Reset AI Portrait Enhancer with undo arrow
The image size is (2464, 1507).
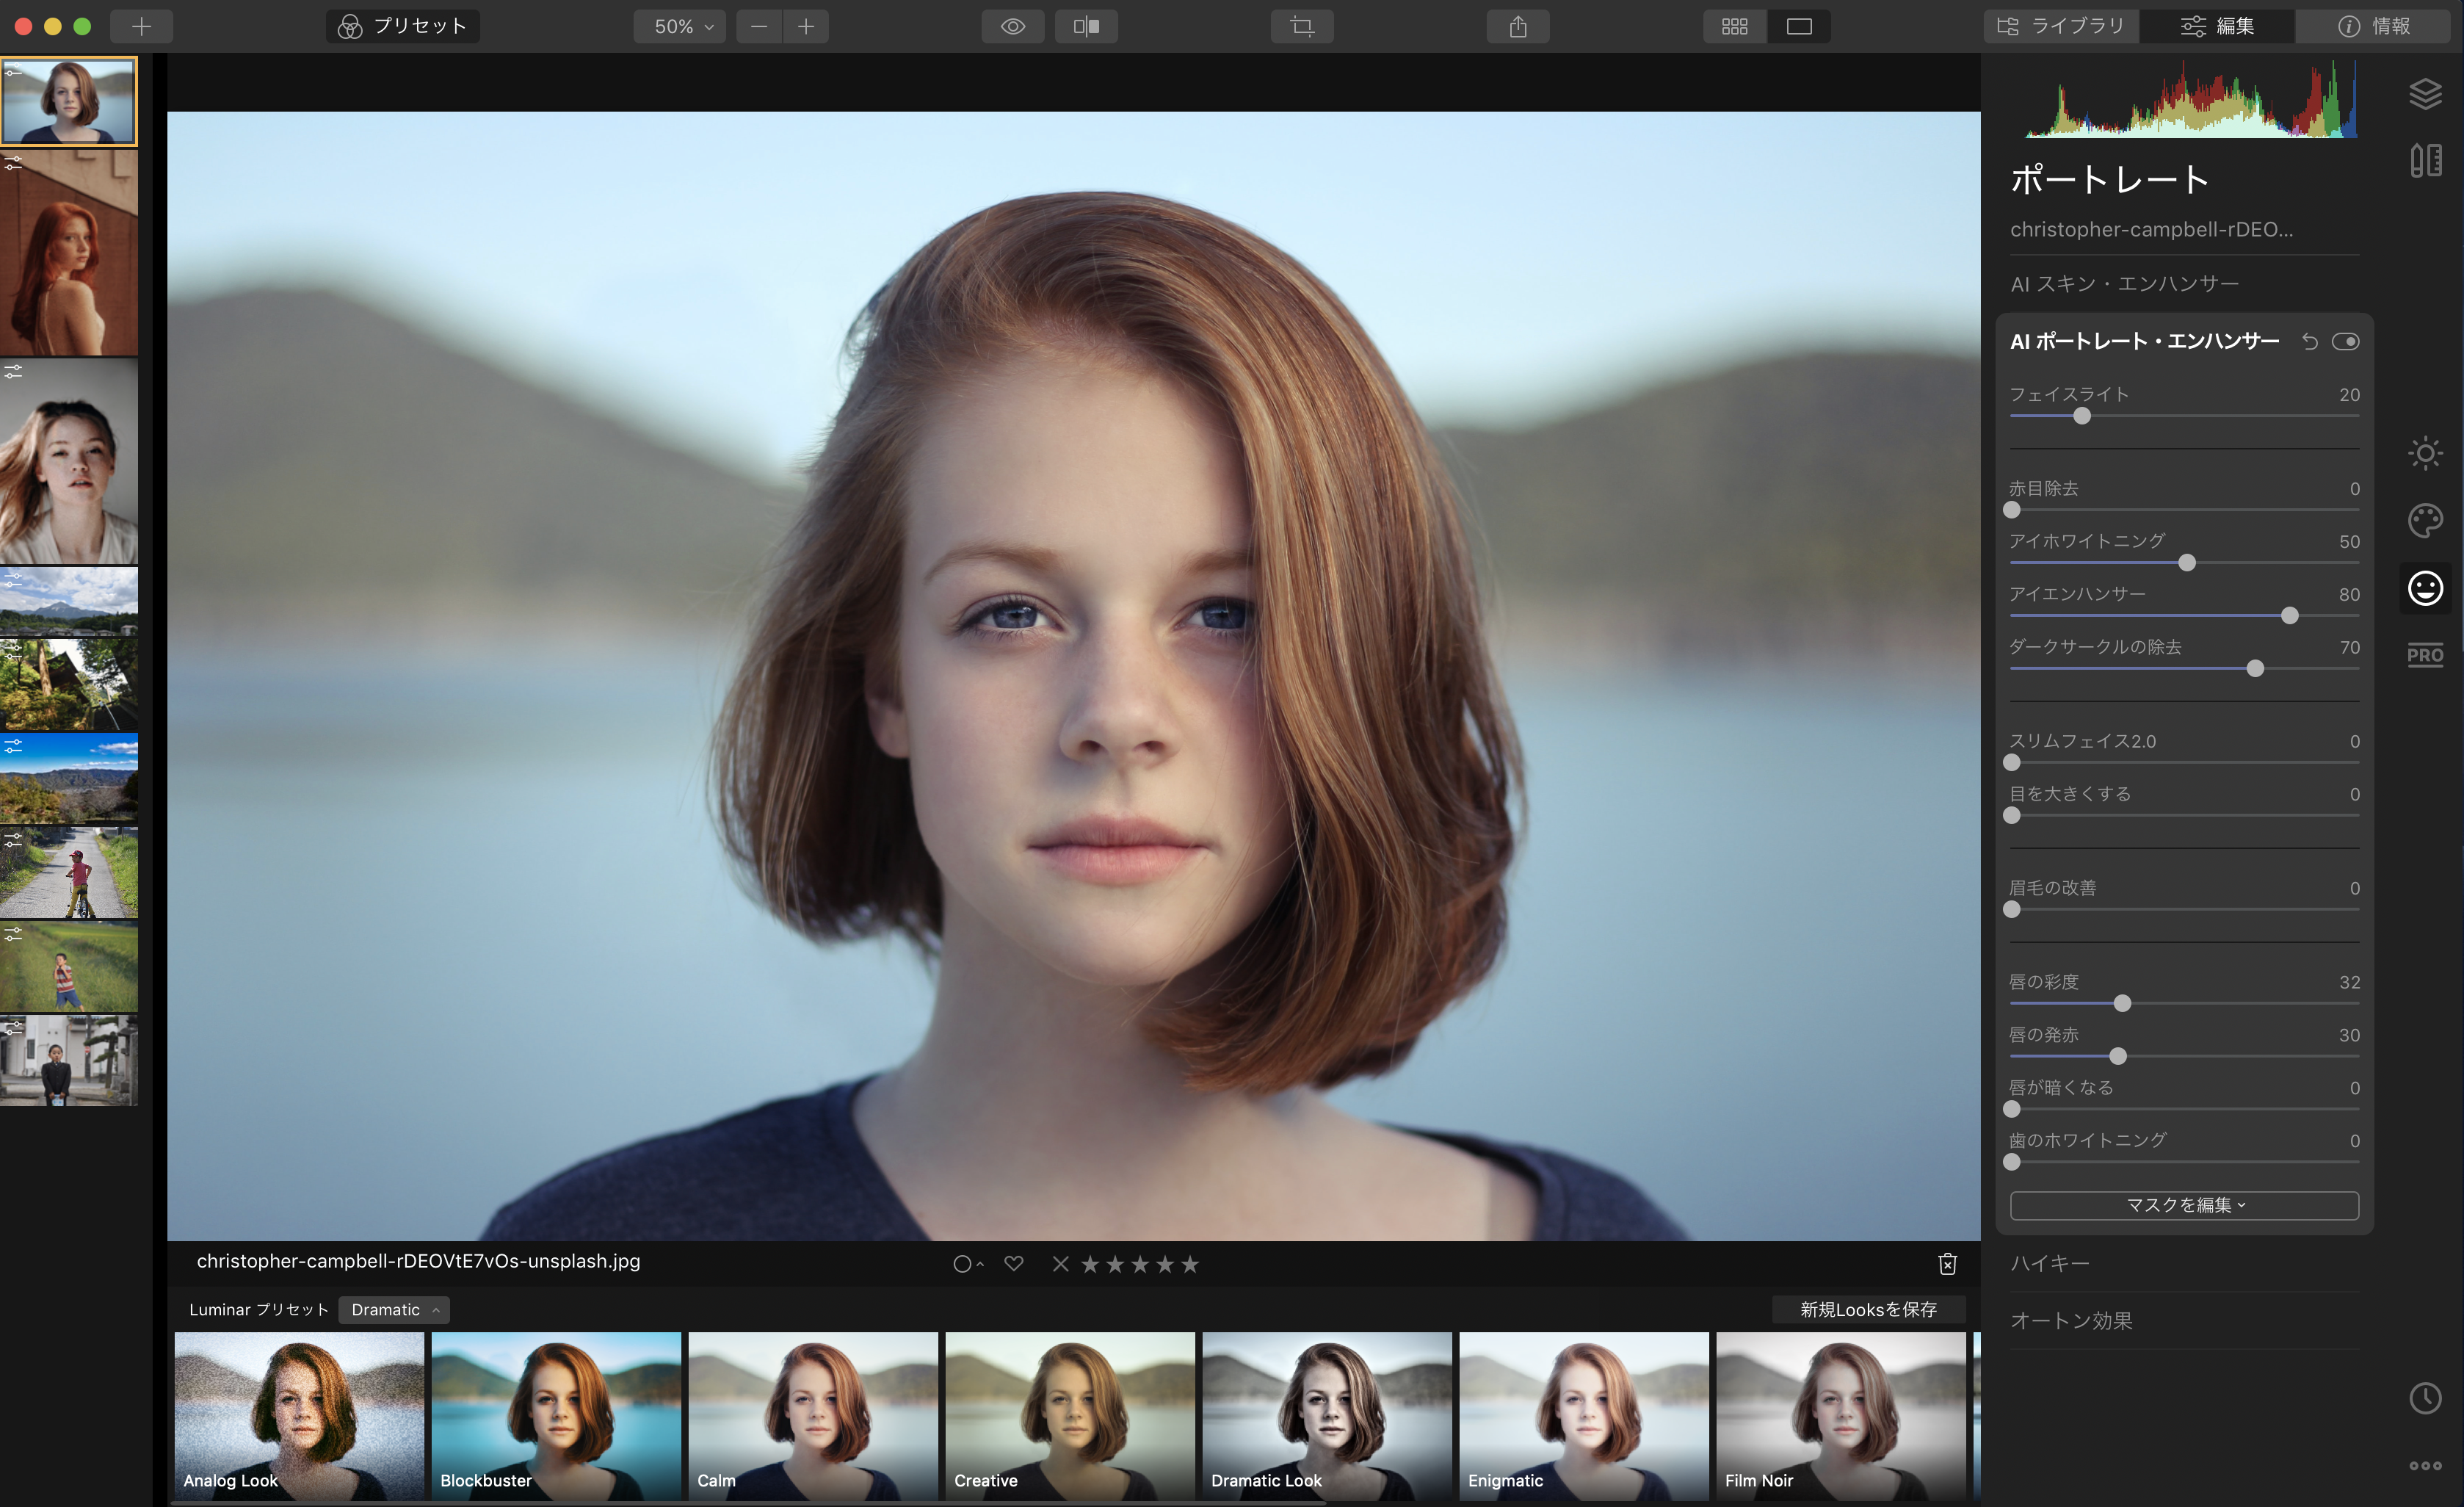[x=2309, y=342]
